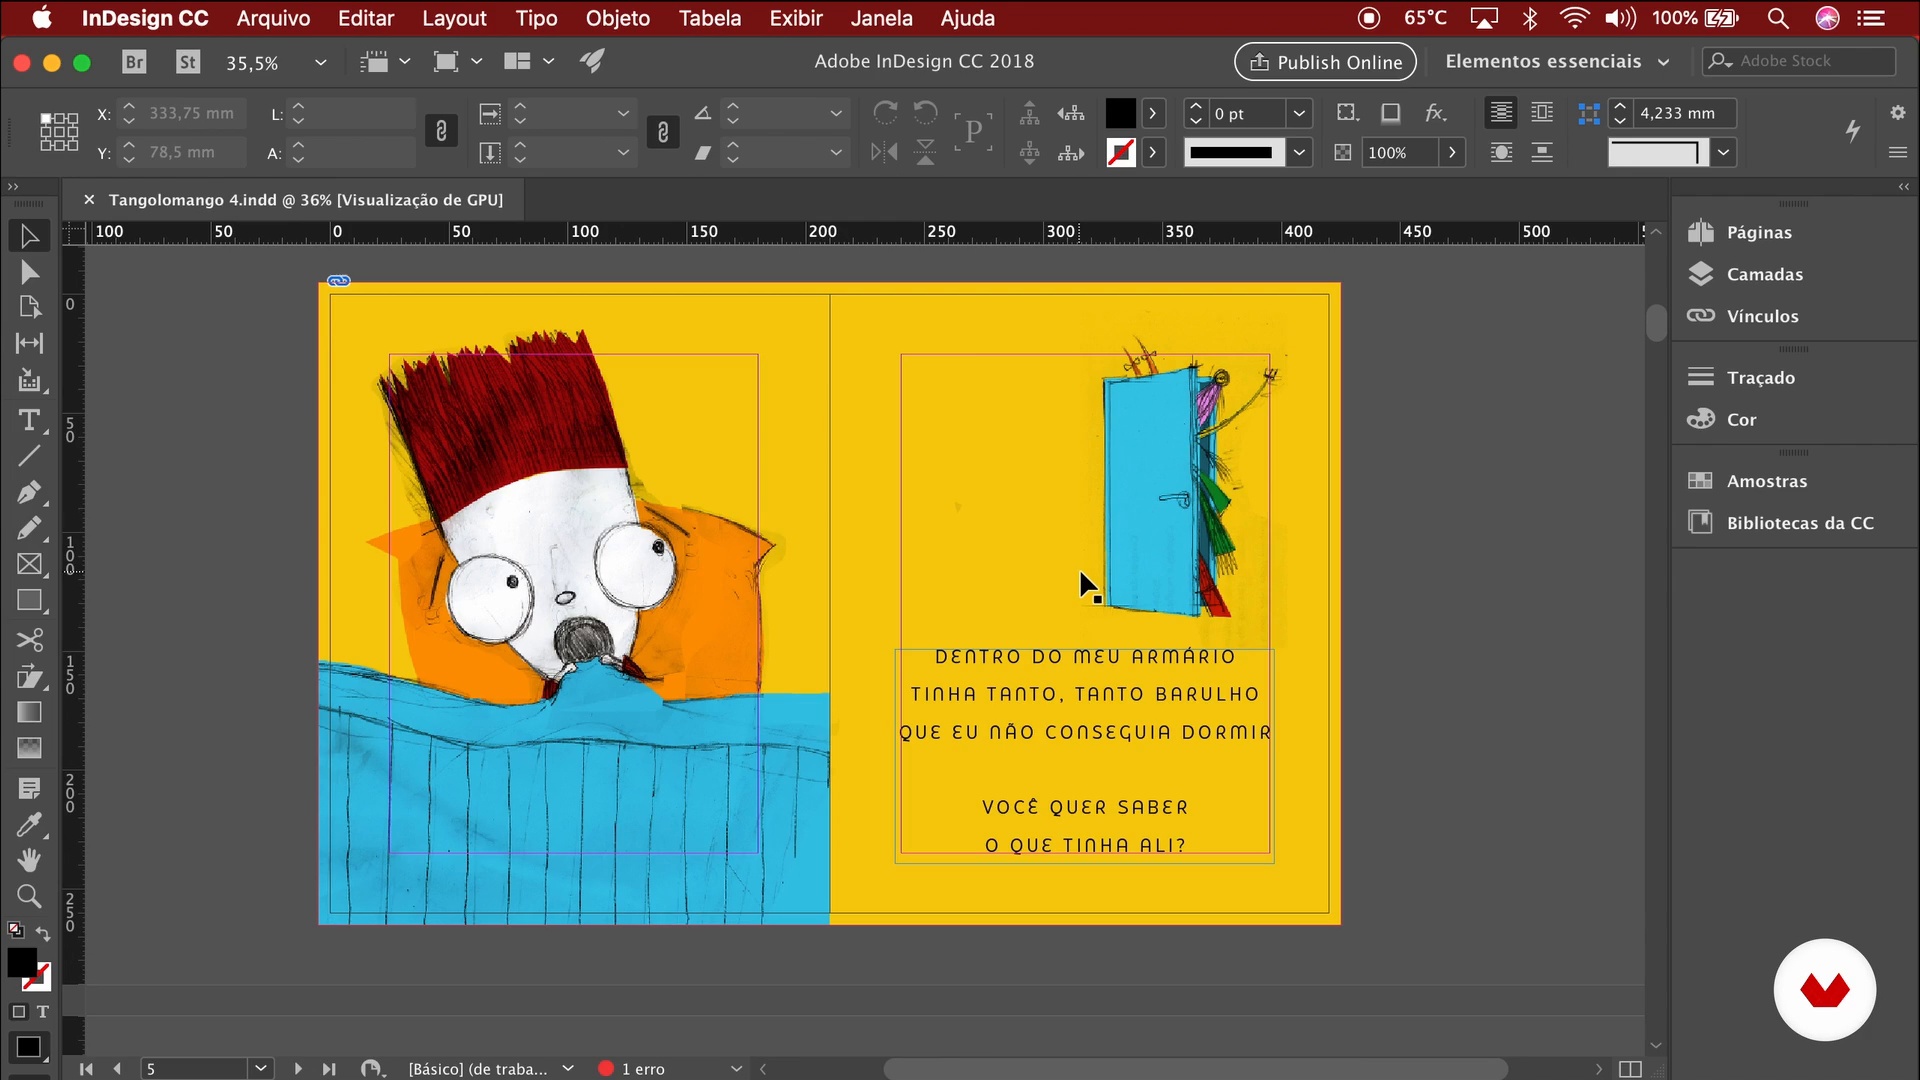Select the Rectangle Frame tool
Screen dimensions: 1920x1080
[x=29, y=564]
